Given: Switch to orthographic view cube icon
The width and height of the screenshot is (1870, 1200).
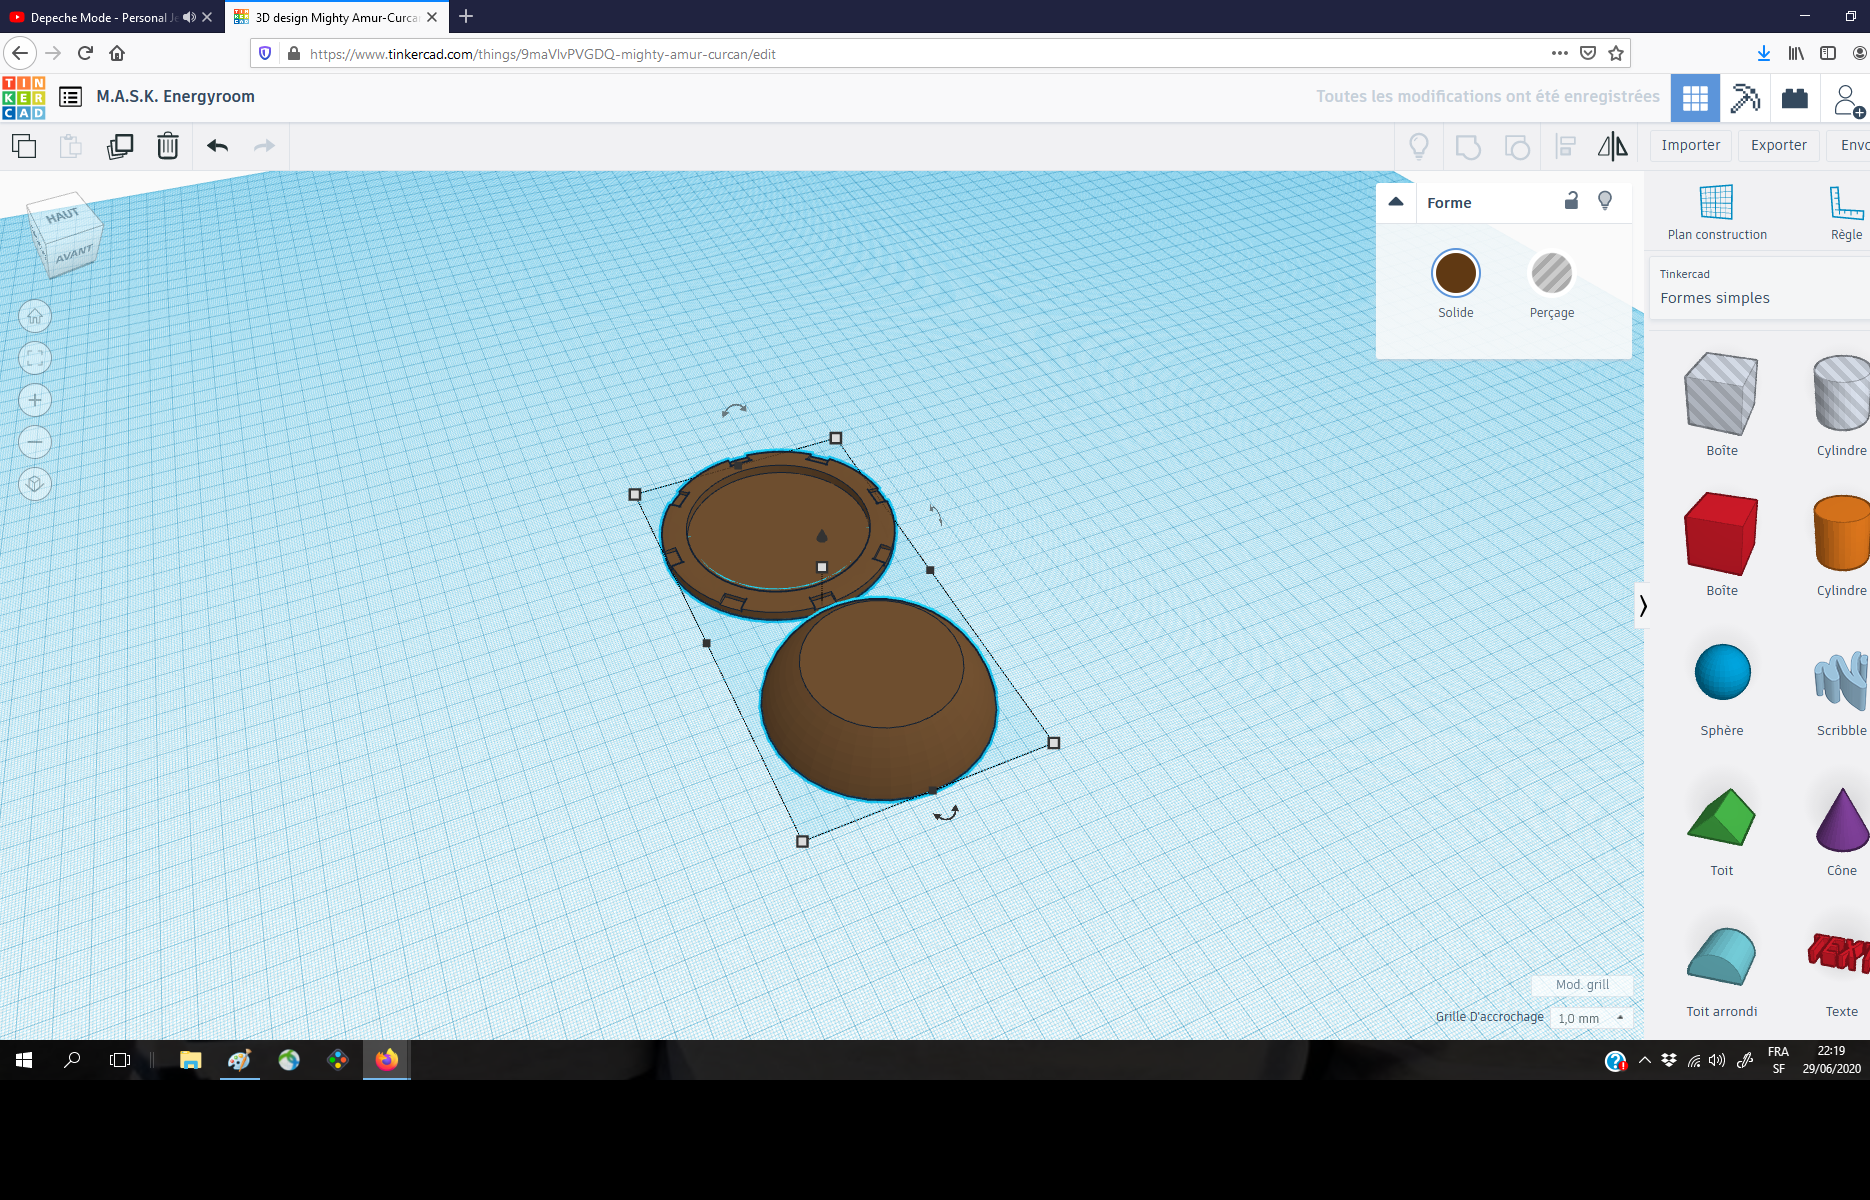Looking at the screenshot, I should click(x=35, y=484).
